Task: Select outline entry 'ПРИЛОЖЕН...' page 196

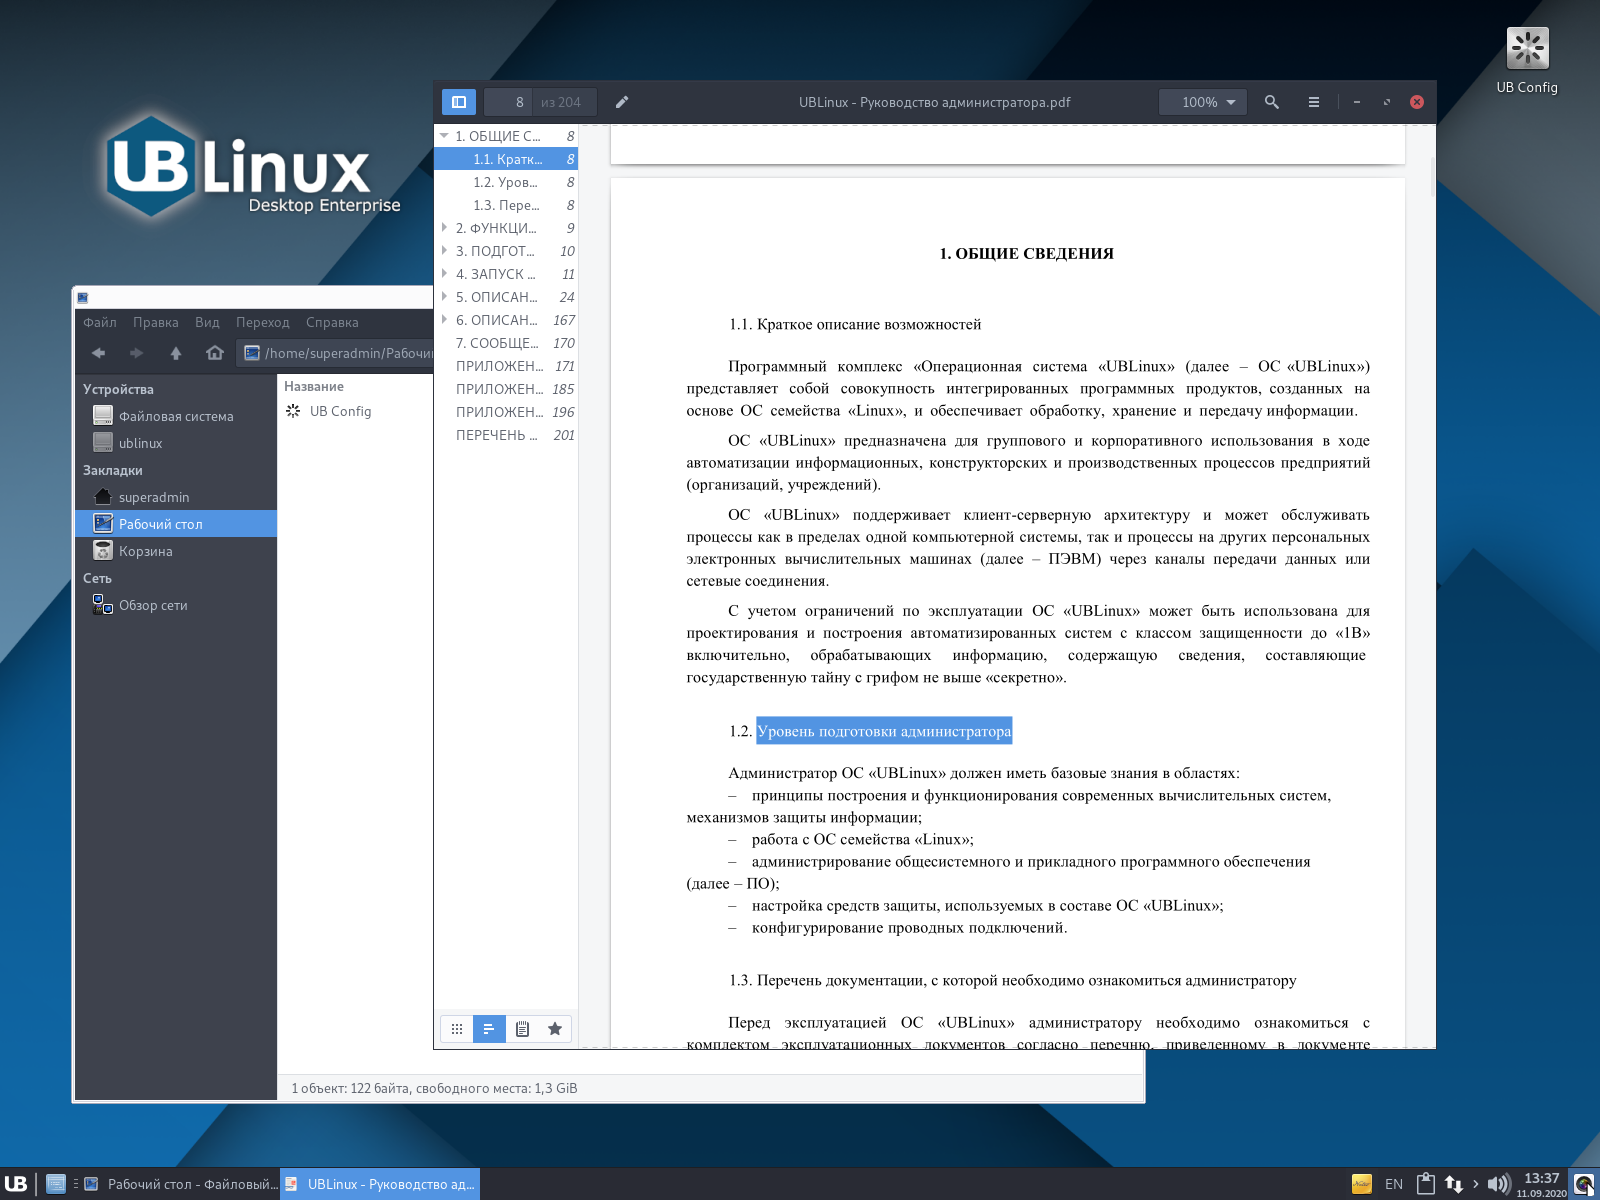Action: point(506,412)
